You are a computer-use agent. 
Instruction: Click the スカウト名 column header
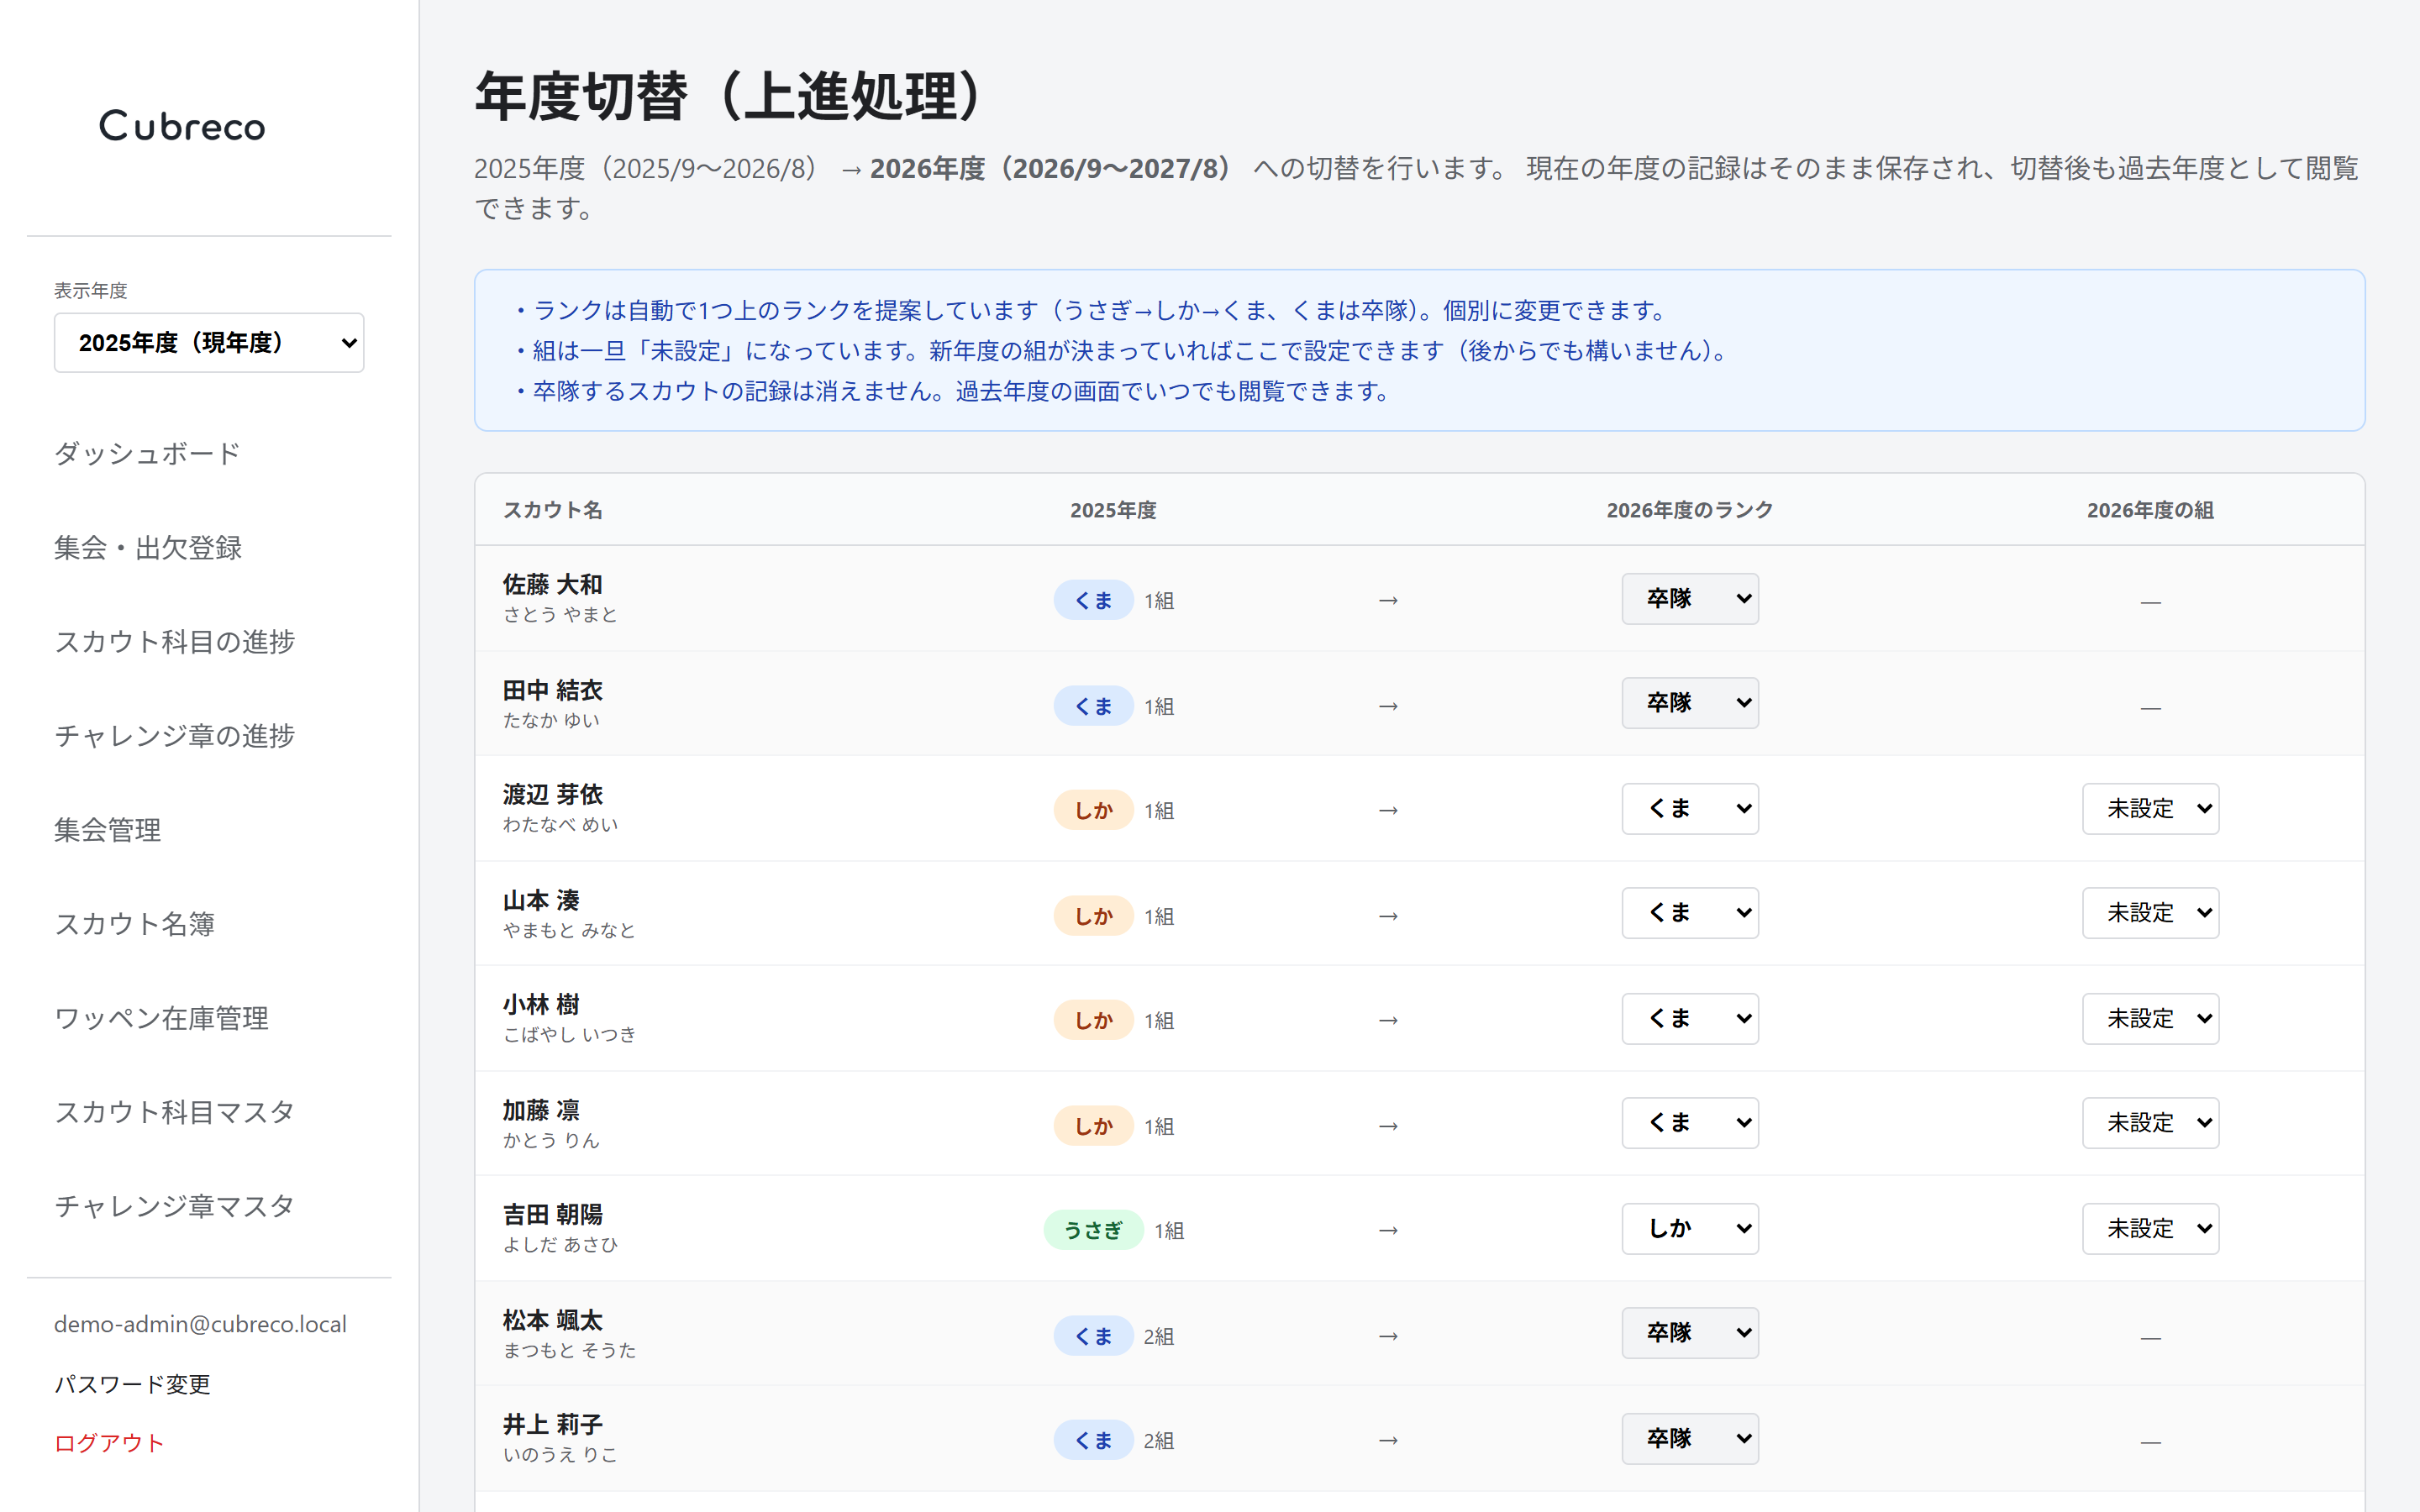553,510
